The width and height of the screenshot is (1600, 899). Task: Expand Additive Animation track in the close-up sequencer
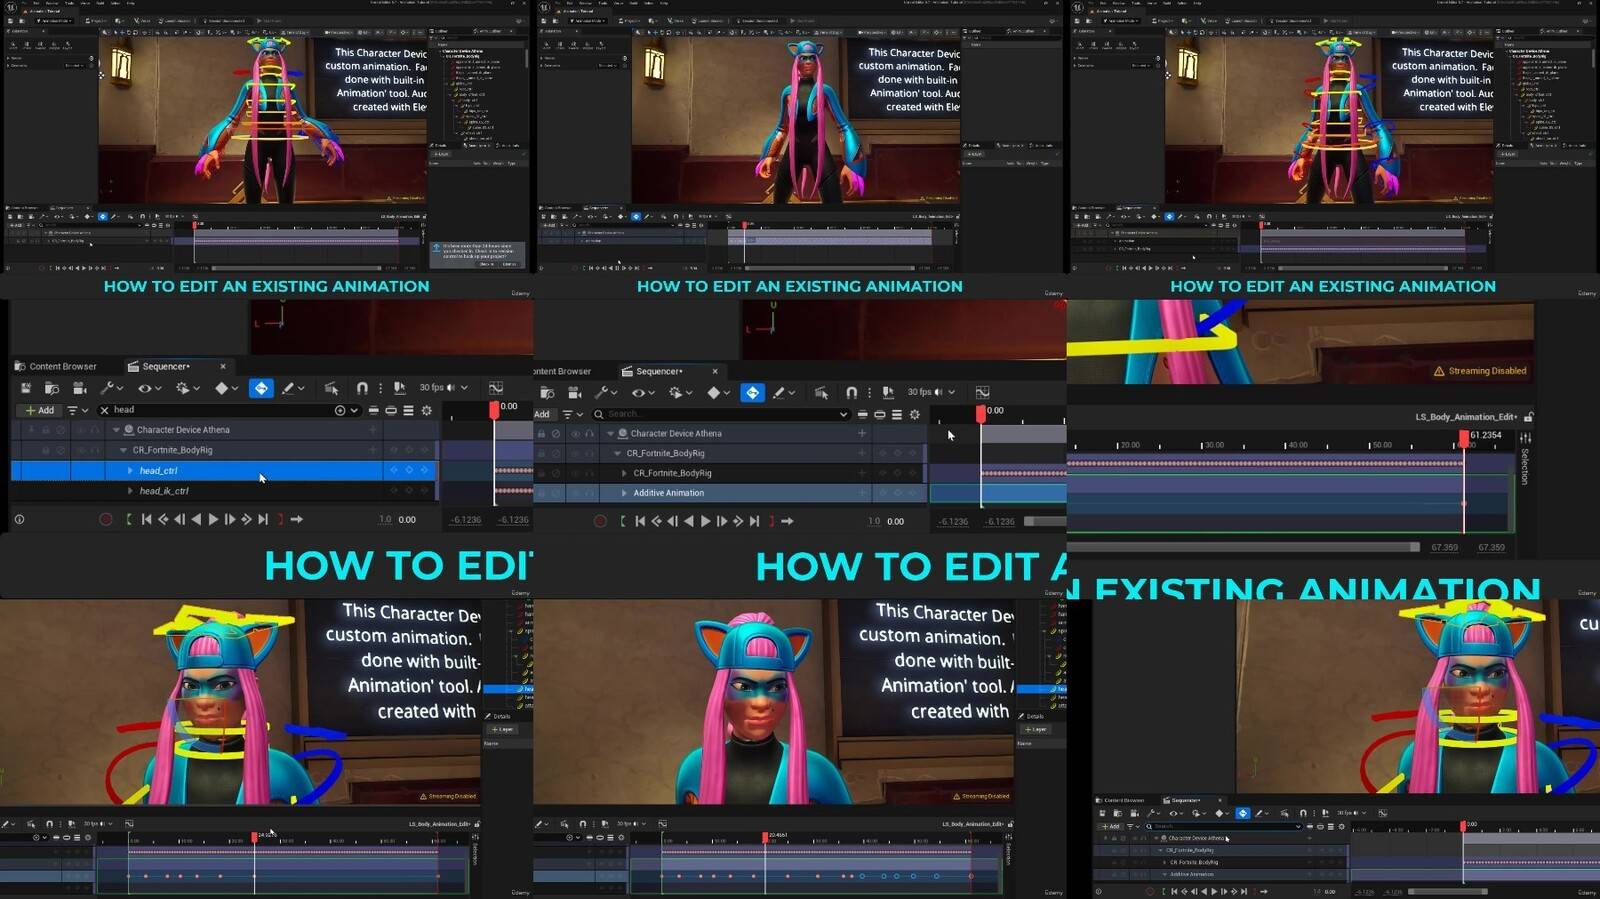coord(624,493)
